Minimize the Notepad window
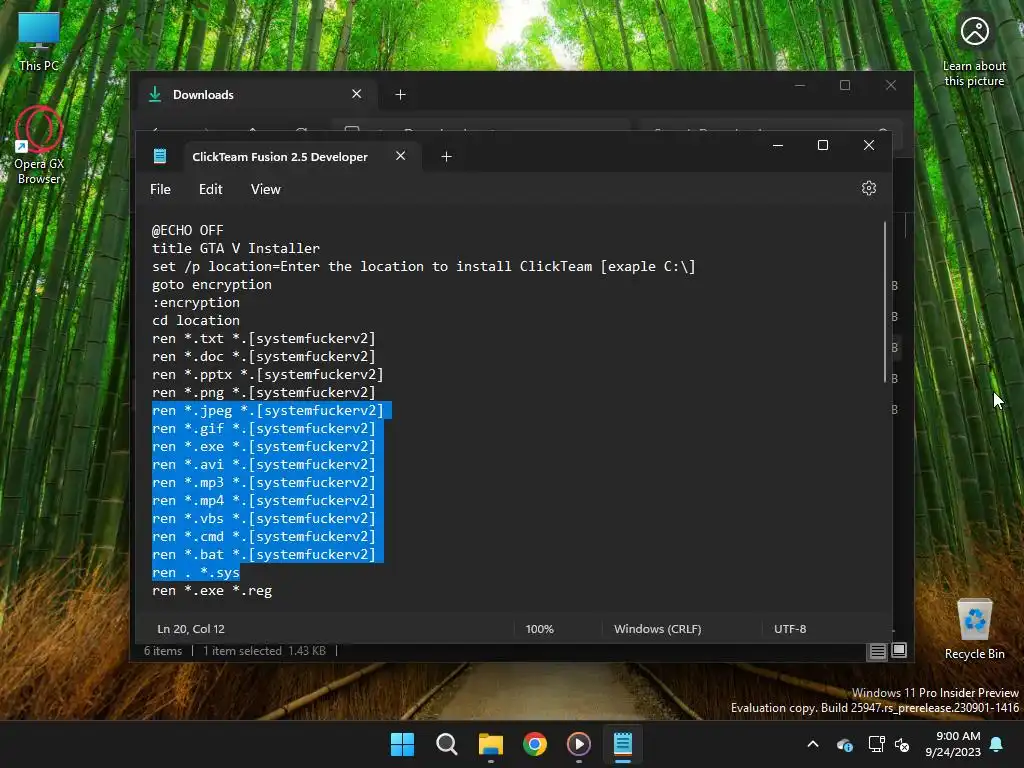Screen dimensions: 1024x768 [778, 145]
